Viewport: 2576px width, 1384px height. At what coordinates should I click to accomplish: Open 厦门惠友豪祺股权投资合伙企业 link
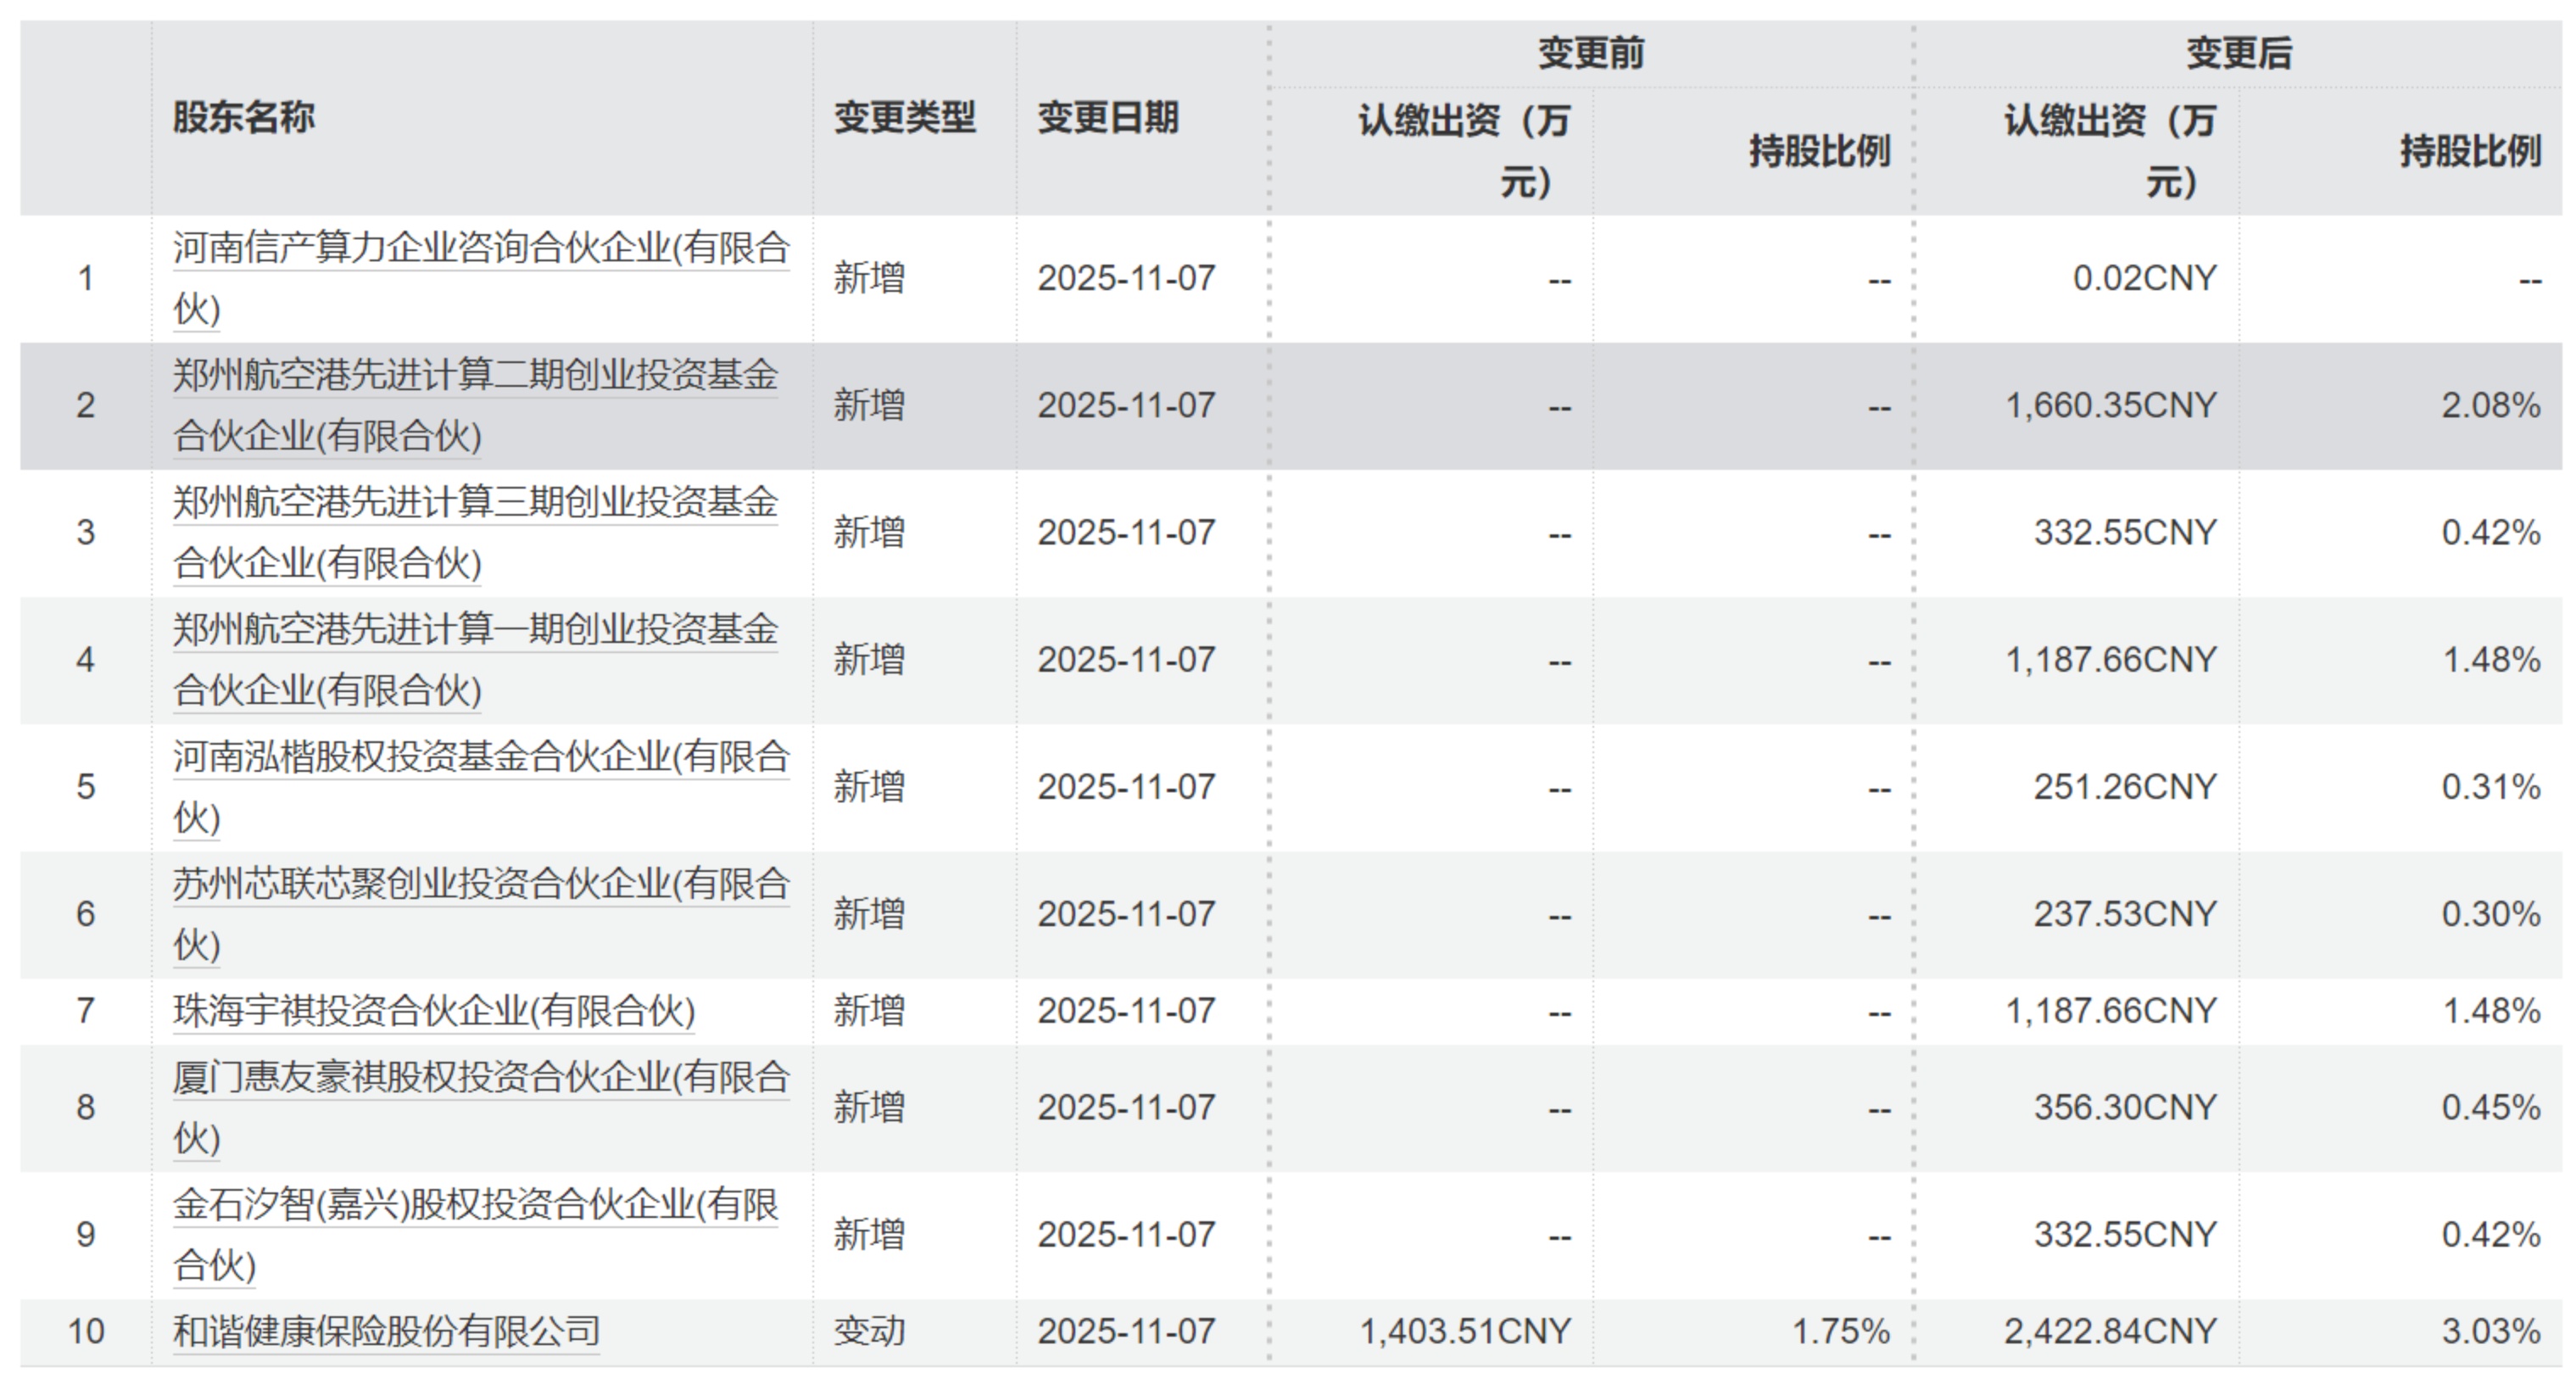click(x=480, y=1077)
